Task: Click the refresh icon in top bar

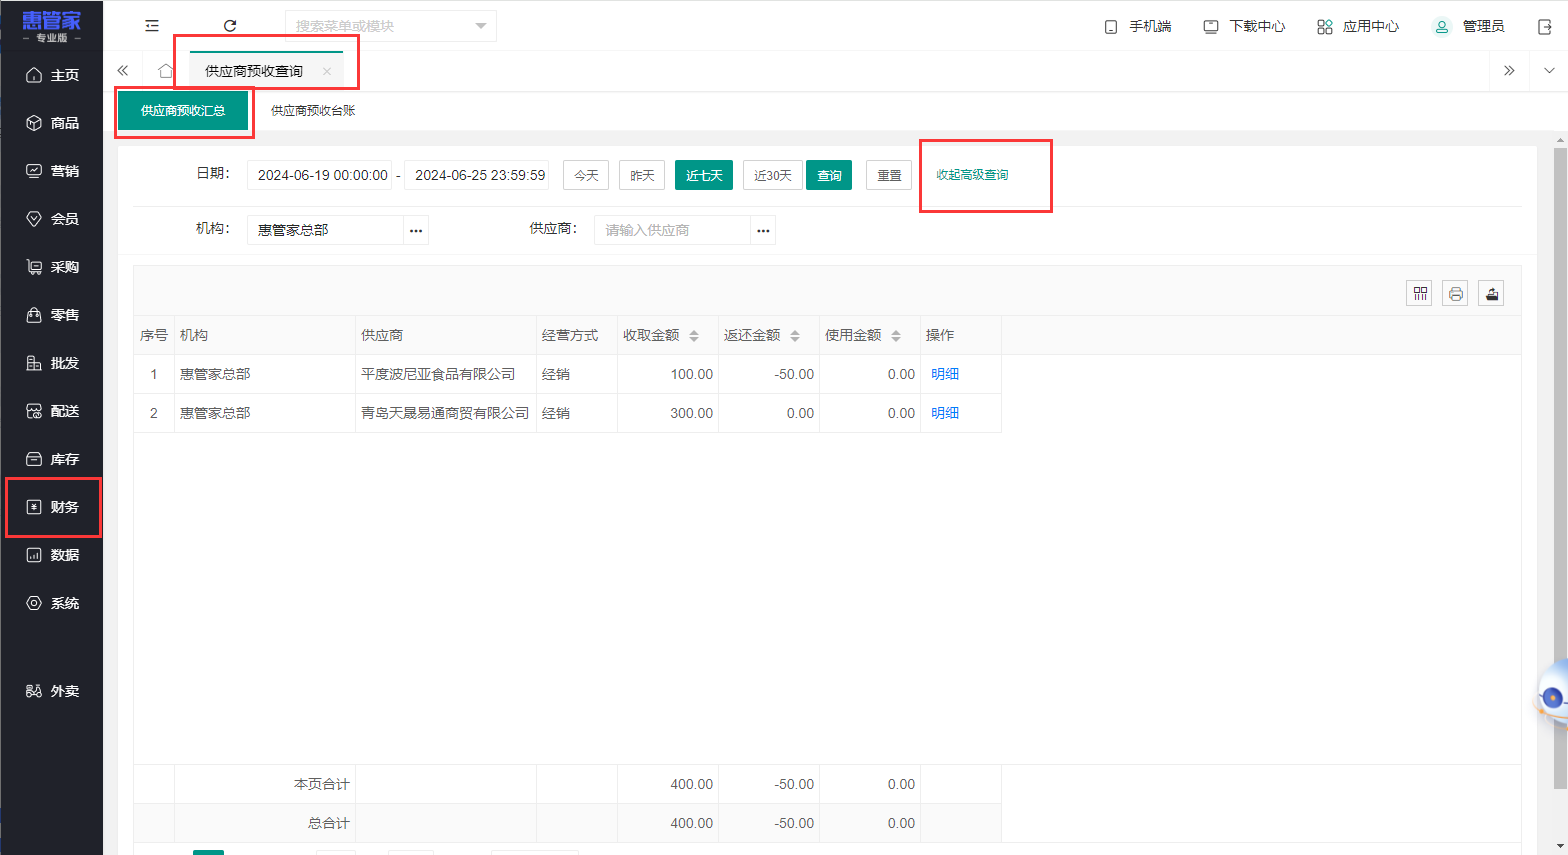Action: (x=230, y=26)
